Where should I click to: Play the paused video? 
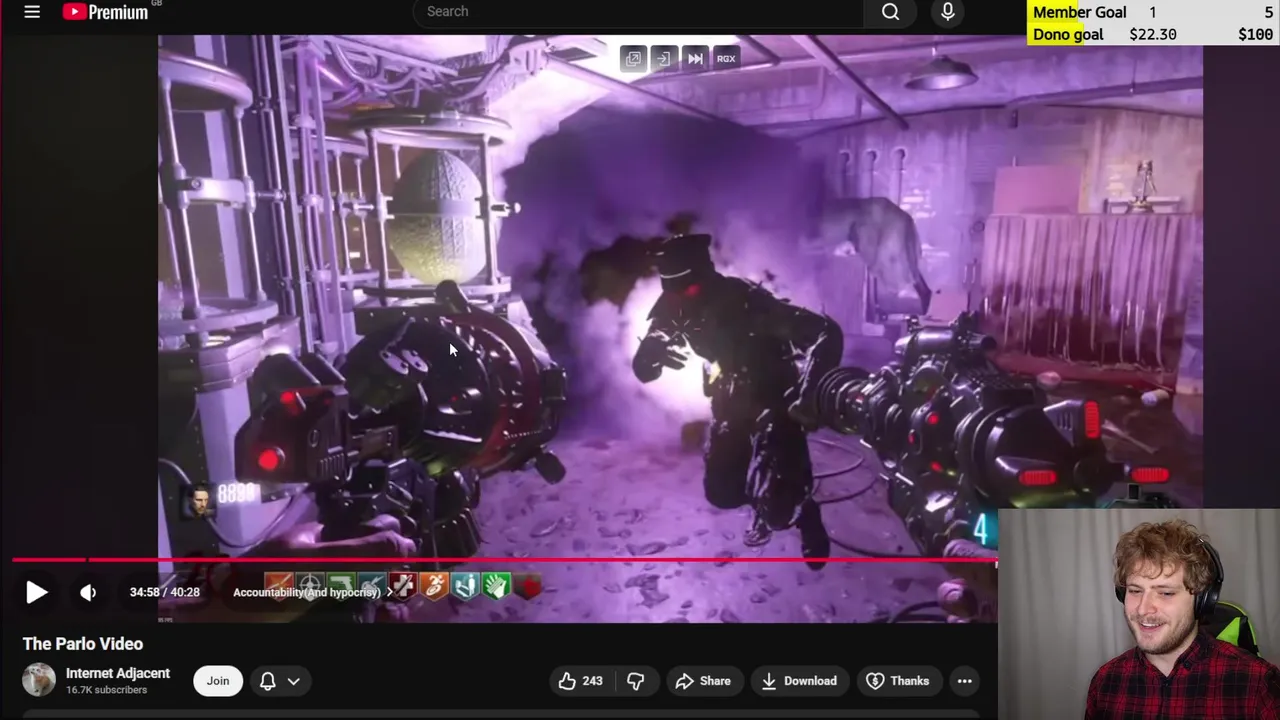[x=36, y=592]
